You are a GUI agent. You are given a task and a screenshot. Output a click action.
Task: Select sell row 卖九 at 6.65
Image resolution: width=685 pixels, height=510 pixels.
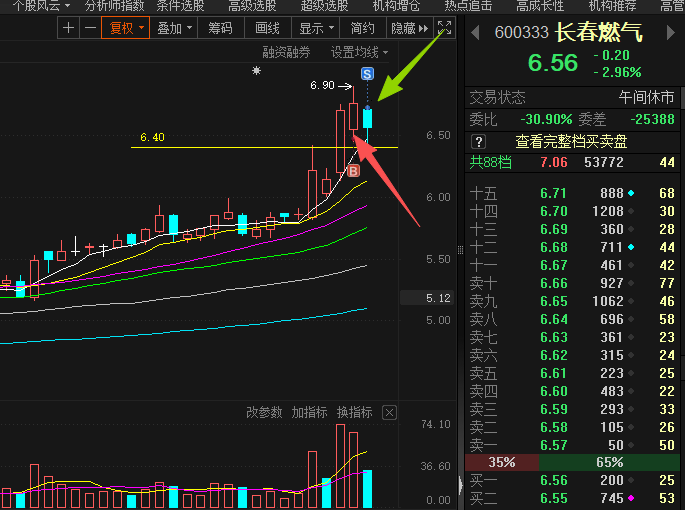click(572, 301)
